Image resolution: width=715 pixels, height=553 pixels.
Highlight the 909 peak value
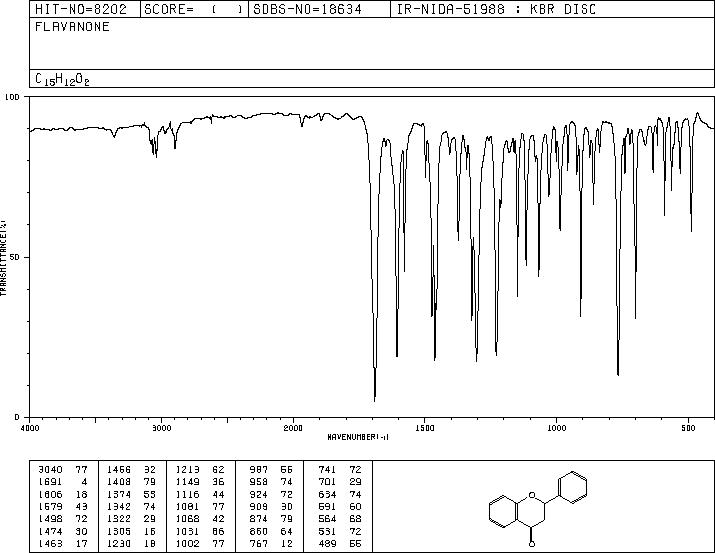(x=259, y=506)
